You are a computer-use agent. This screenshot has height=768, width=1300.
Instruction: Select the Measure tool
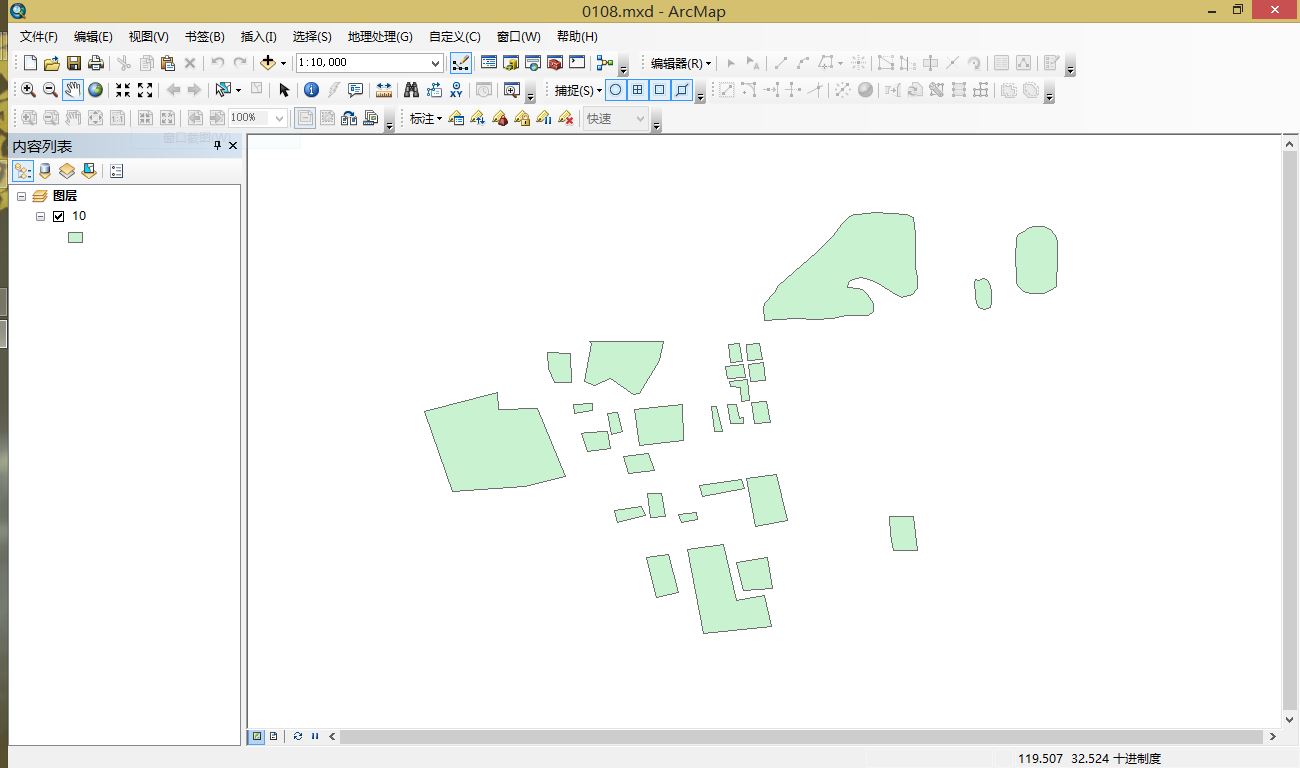tap(383, 88)
